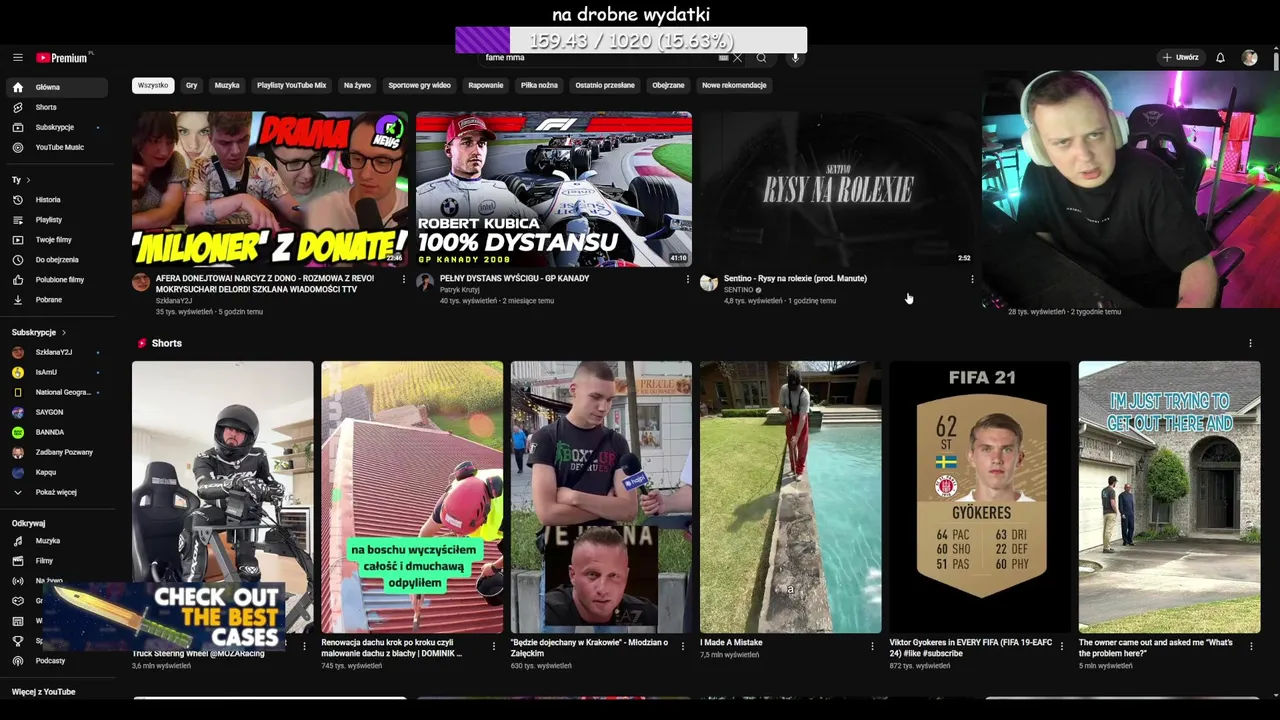Open YouTube Music from the sidebar
Screen dimensions: 1280x720
pyautogui.click(x=58, y=147)
